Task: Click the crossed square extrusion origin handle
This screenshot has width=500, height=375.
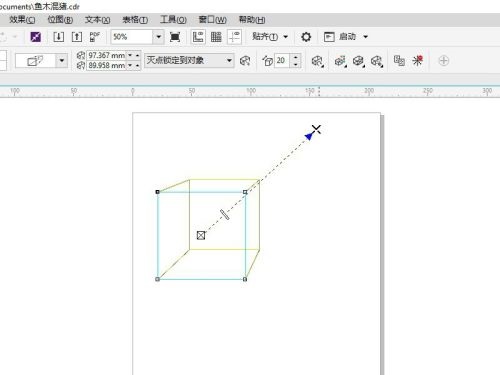Action: (201, 235)
